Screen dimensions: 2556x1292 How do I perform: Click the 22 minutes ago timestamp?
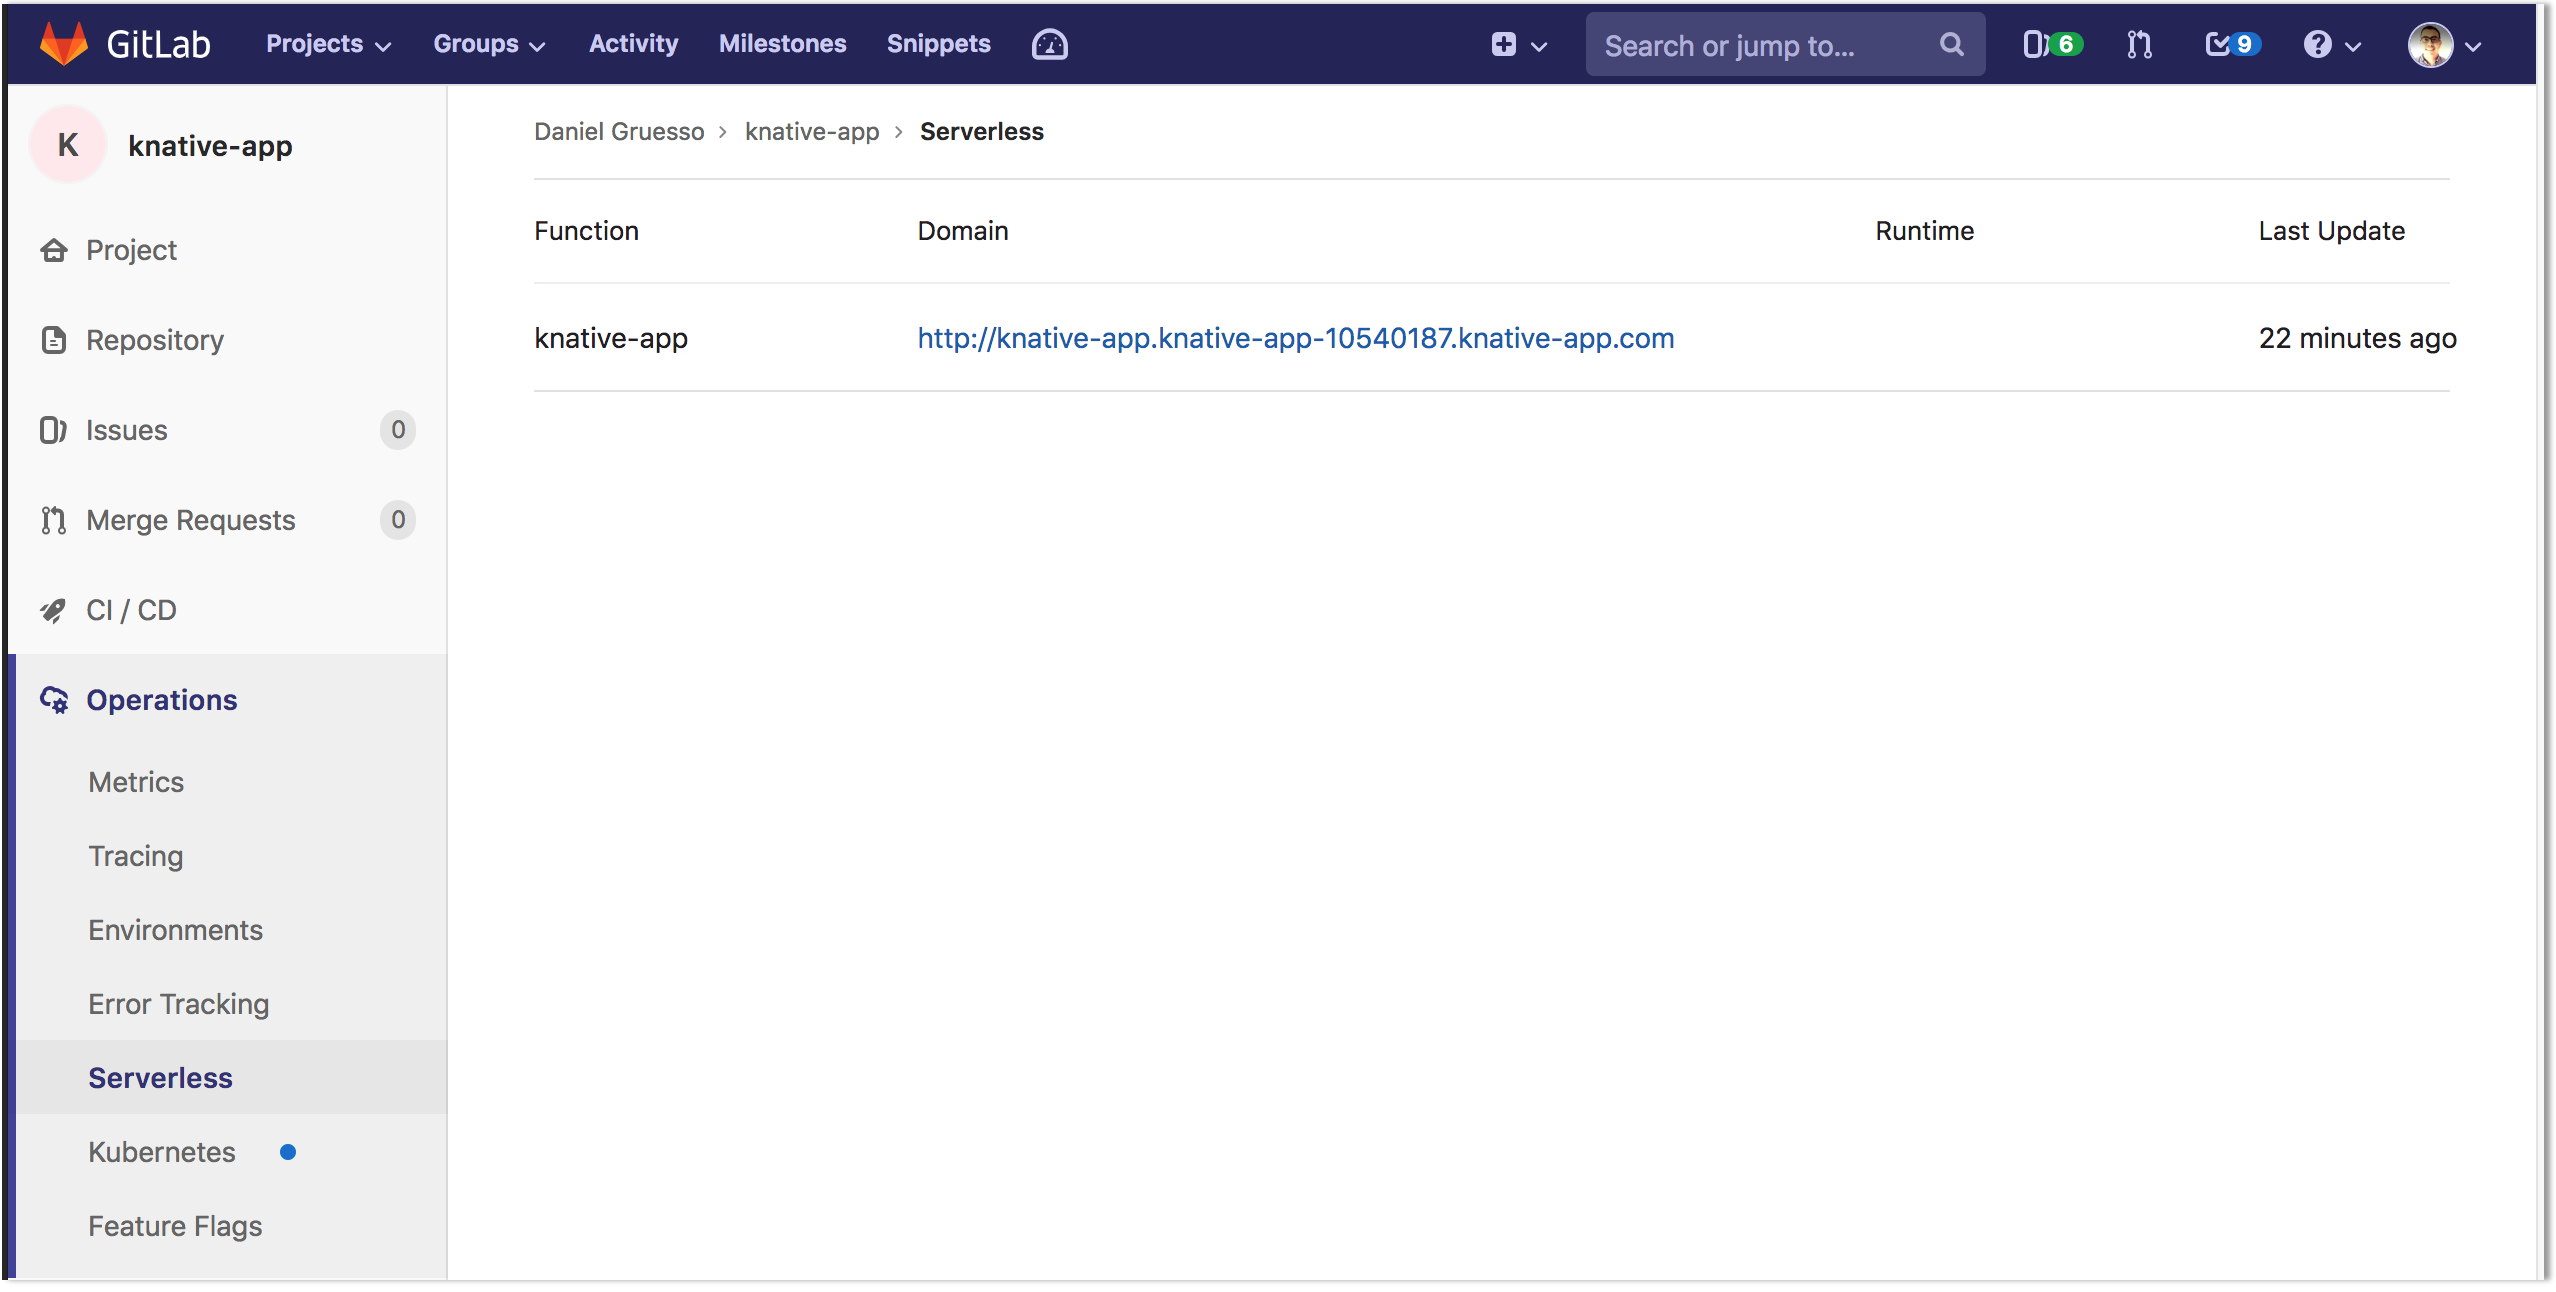click(x=2357, y=338)
